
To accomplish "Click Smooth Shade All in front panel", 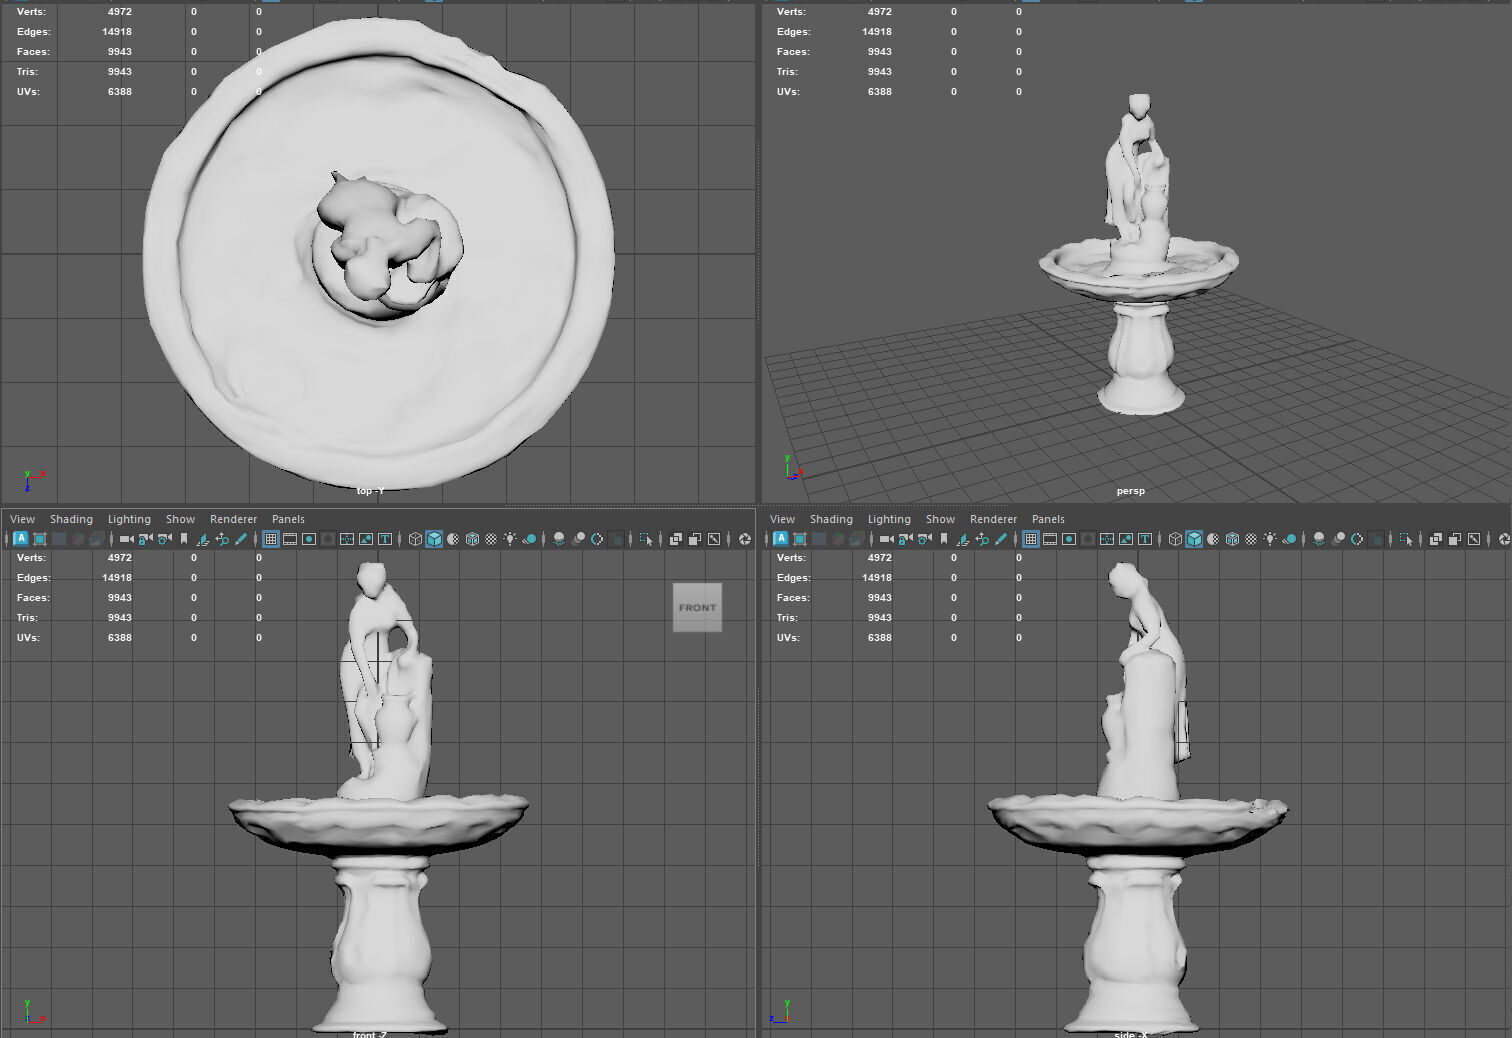I will click(434, 539).
